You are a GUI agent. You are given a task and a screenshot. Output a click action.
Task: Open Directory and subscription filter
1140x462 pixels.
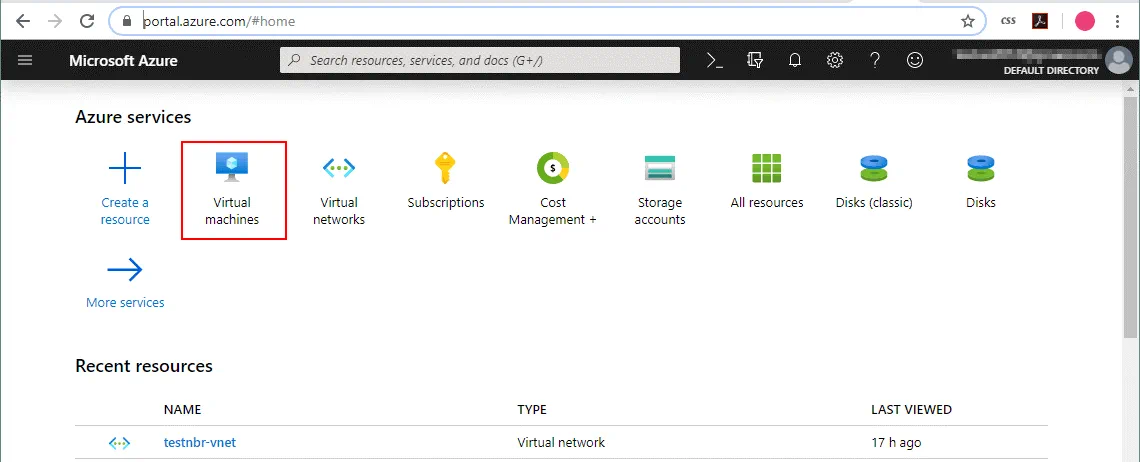coord(755,60)
